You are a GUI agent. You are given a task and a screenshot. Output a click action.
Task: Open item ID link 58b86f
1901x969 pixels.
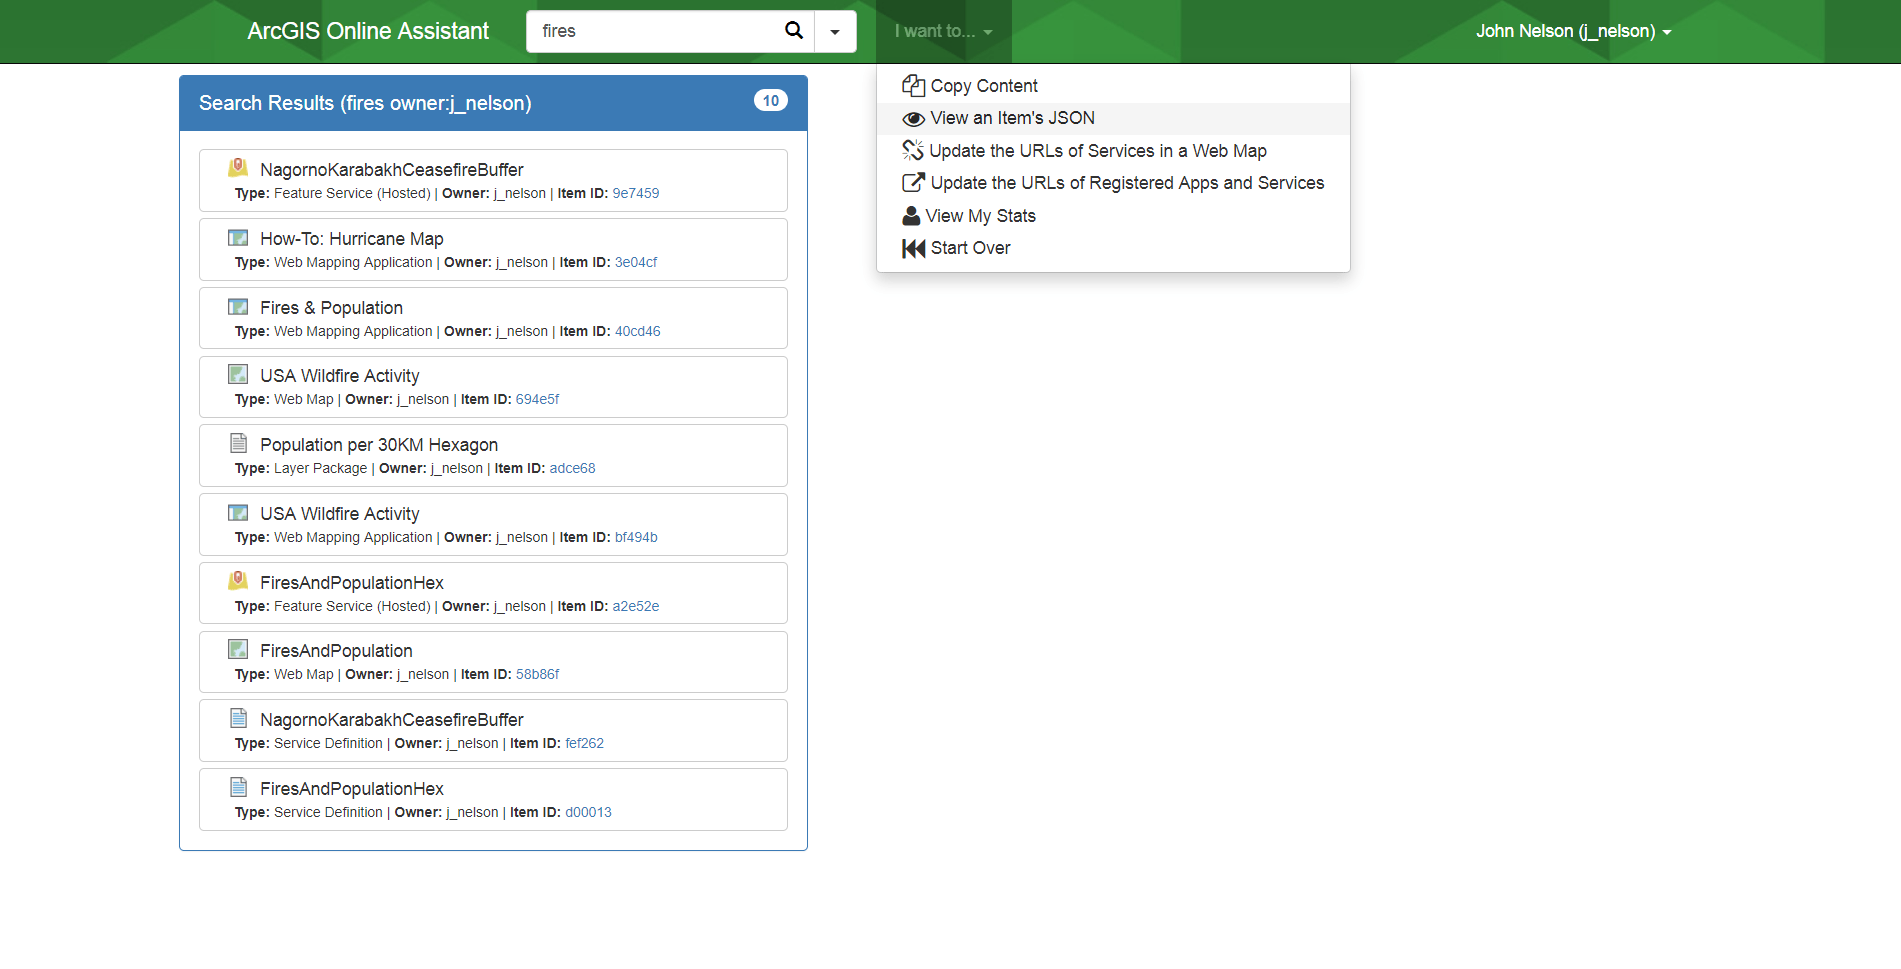pos(537,675)
